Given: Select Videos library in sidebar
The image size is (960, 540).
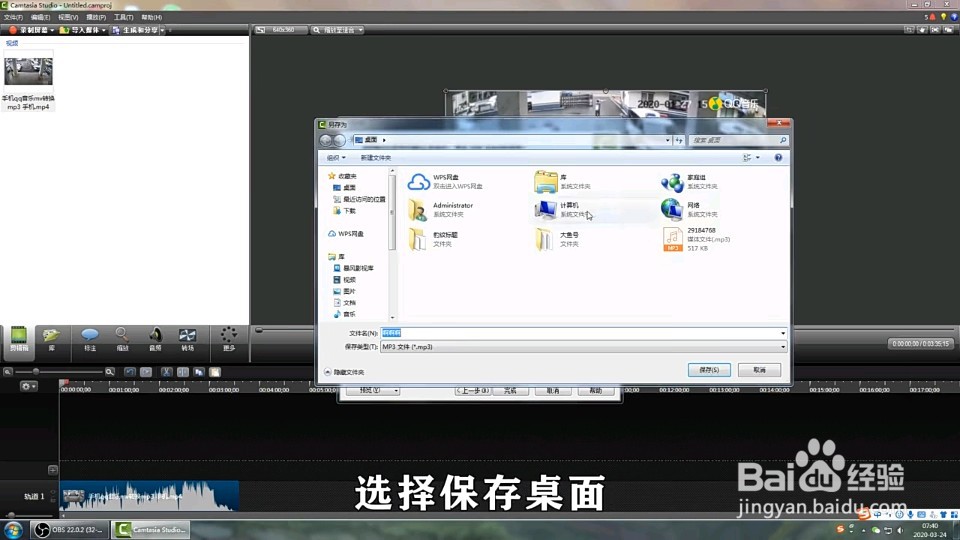Looking at the screenshot, I should [x=345, y=280].
